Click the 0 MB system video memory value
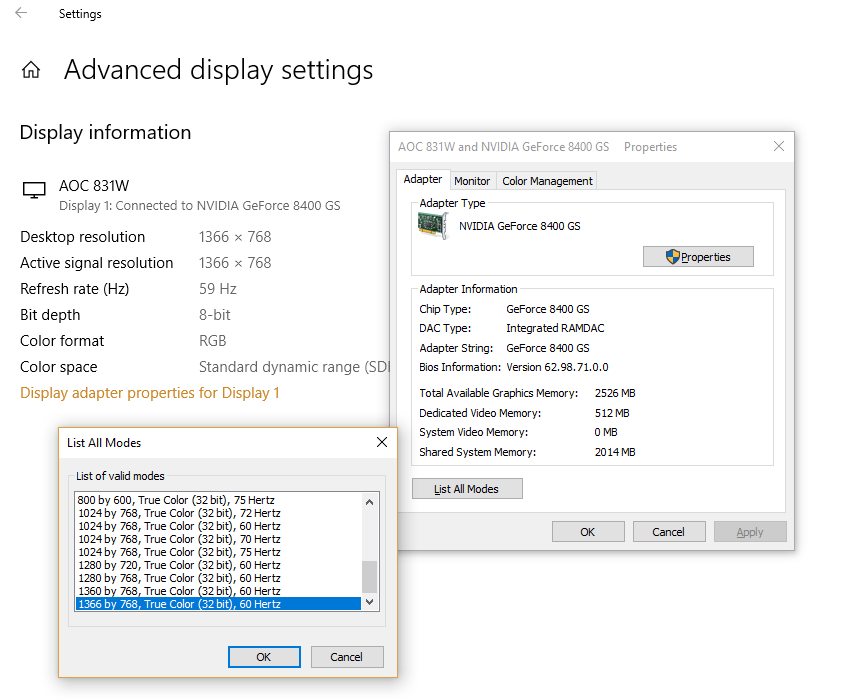The height and width of the screenshot is (699, 845). point(606,432)
